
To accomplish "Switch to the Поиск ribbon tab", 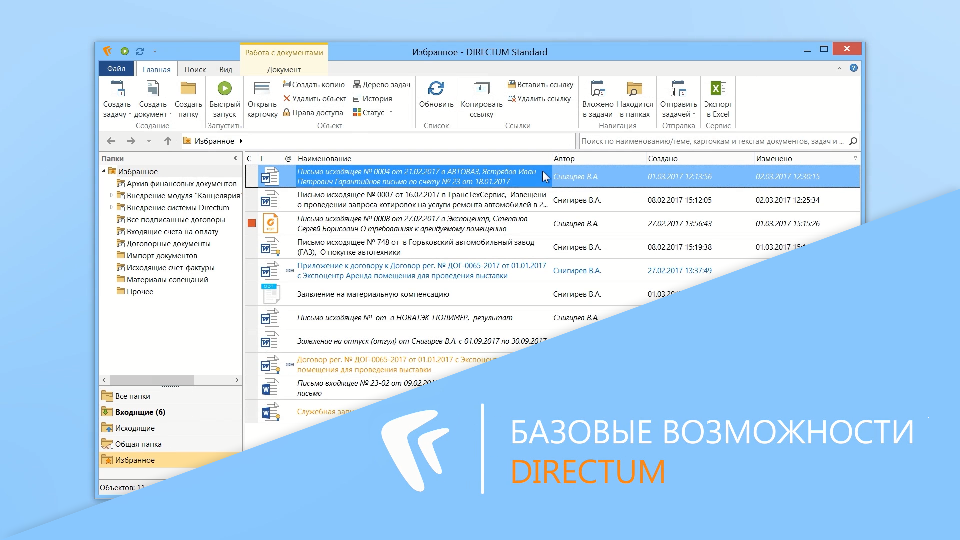I will (195, 69).
